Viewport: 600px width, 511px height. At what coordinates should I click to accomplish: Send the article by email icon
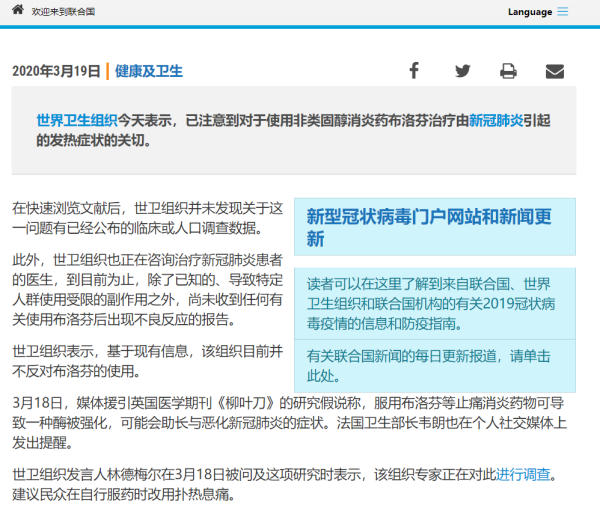(554, 71)
